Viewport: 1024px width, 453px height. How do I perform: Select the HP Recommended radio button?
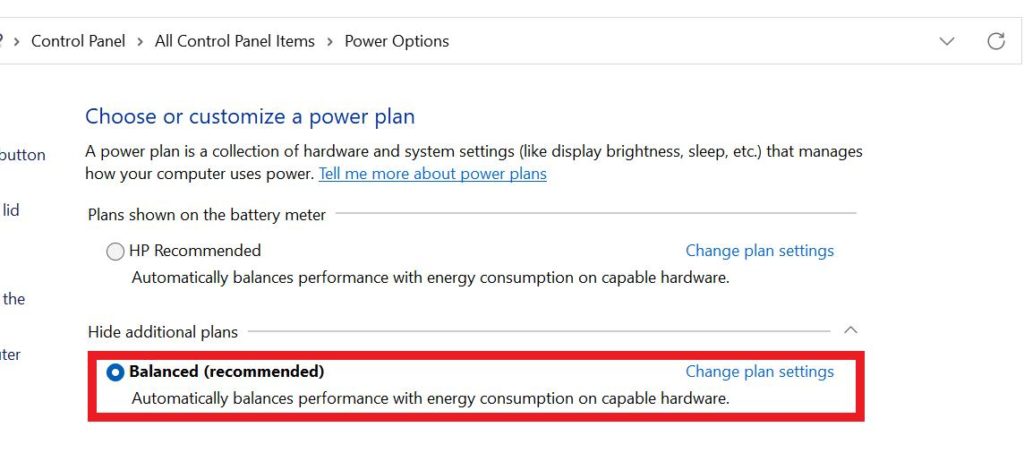[x=115, y=252]
